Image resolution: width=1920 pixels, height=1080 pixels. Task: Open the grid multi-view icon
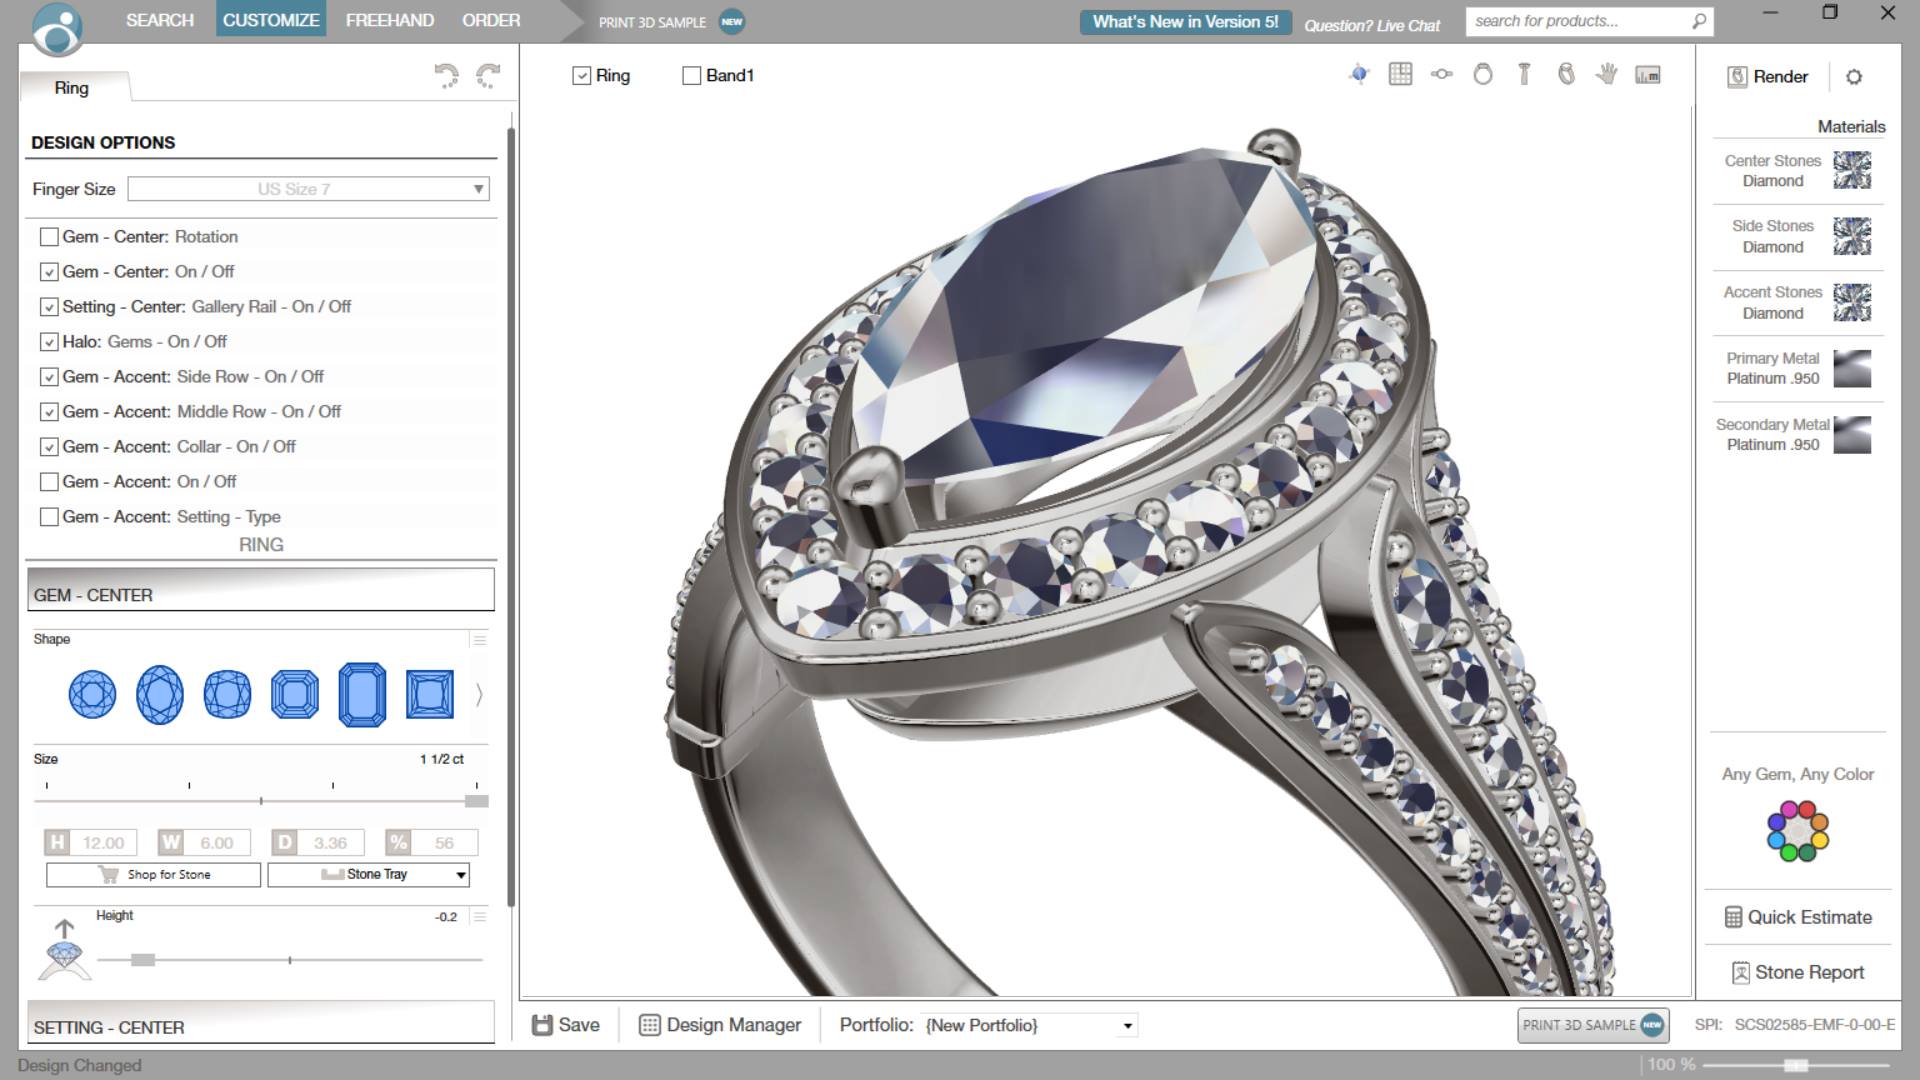tap(1400, 74)
